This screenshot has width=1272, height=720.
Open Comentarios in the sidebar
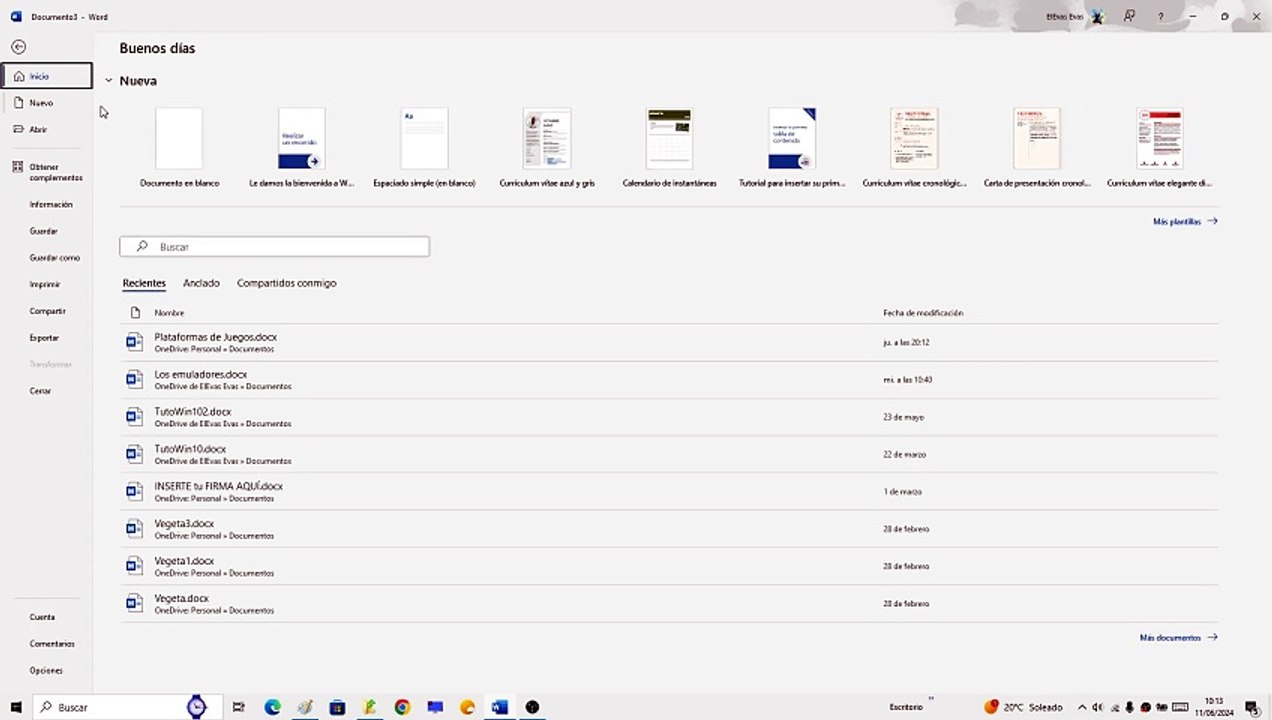[x=52, y=644]
